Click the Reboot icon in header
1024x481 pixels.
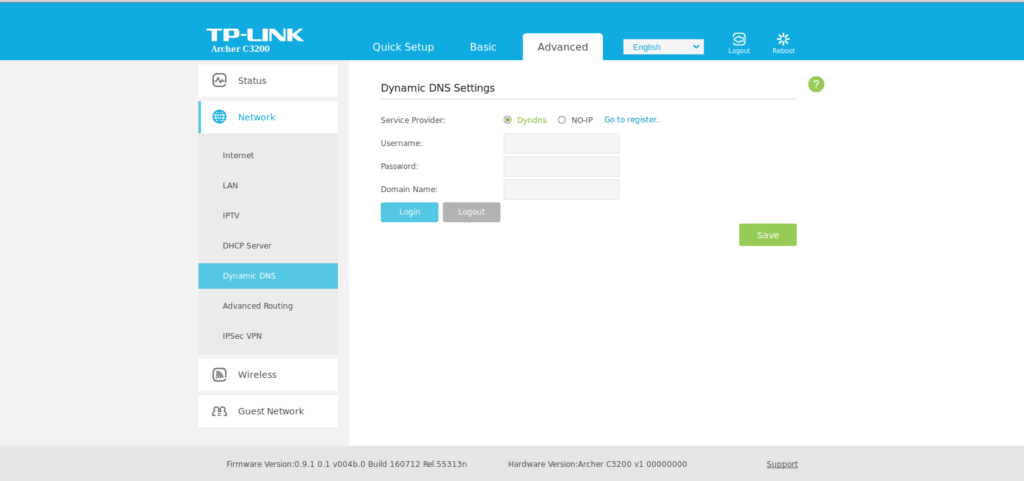point(783,40)
